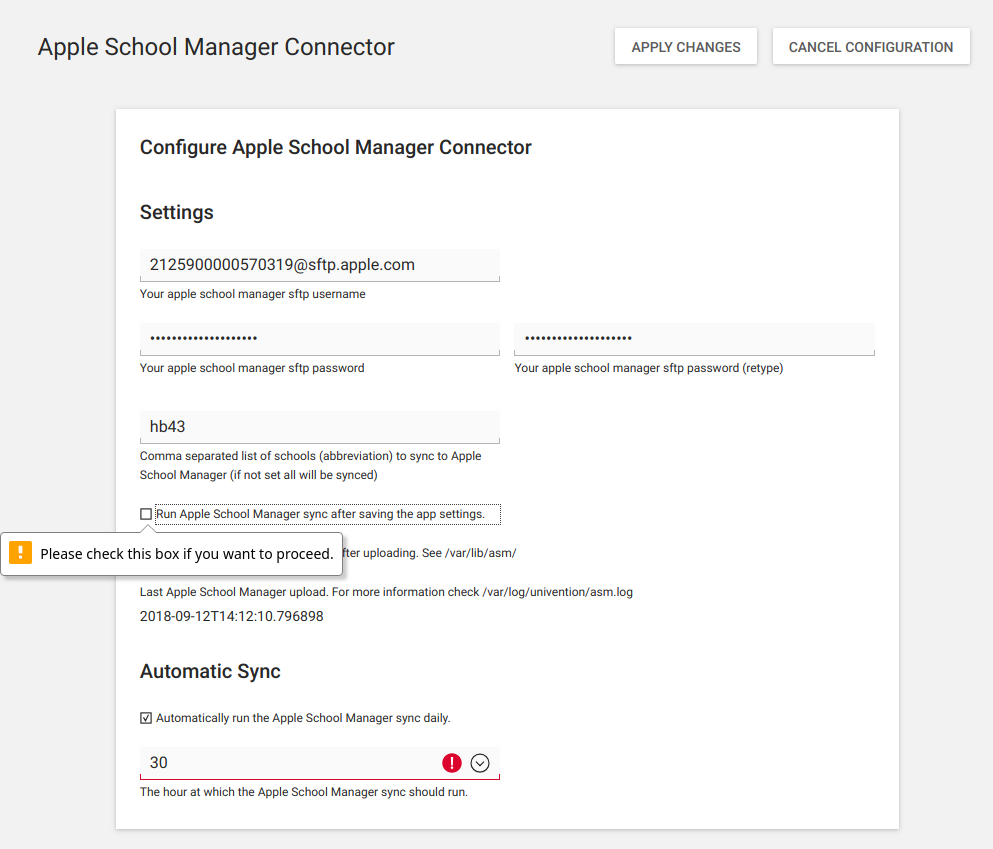Image resolution: width=993 pixels, height=849 pixels.
Task: Enable the run sync after saving checkbox
Action: [x=147, y=514]
